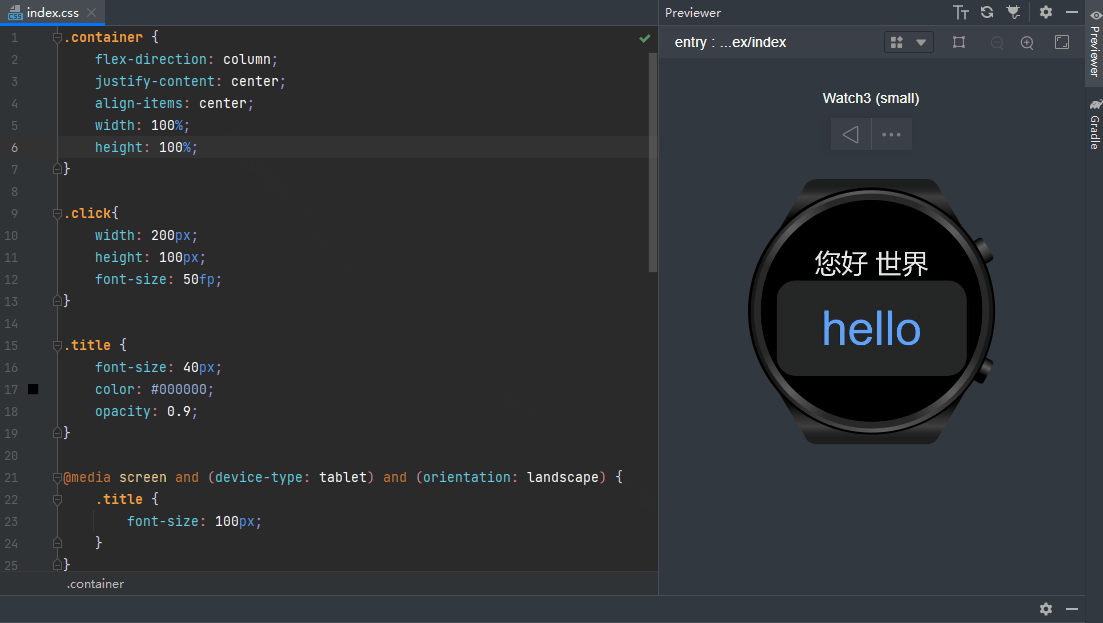Click the editor vertical scrollbar
The height and width of the screenshot is (623, 1103).
(x=653, y=162)
